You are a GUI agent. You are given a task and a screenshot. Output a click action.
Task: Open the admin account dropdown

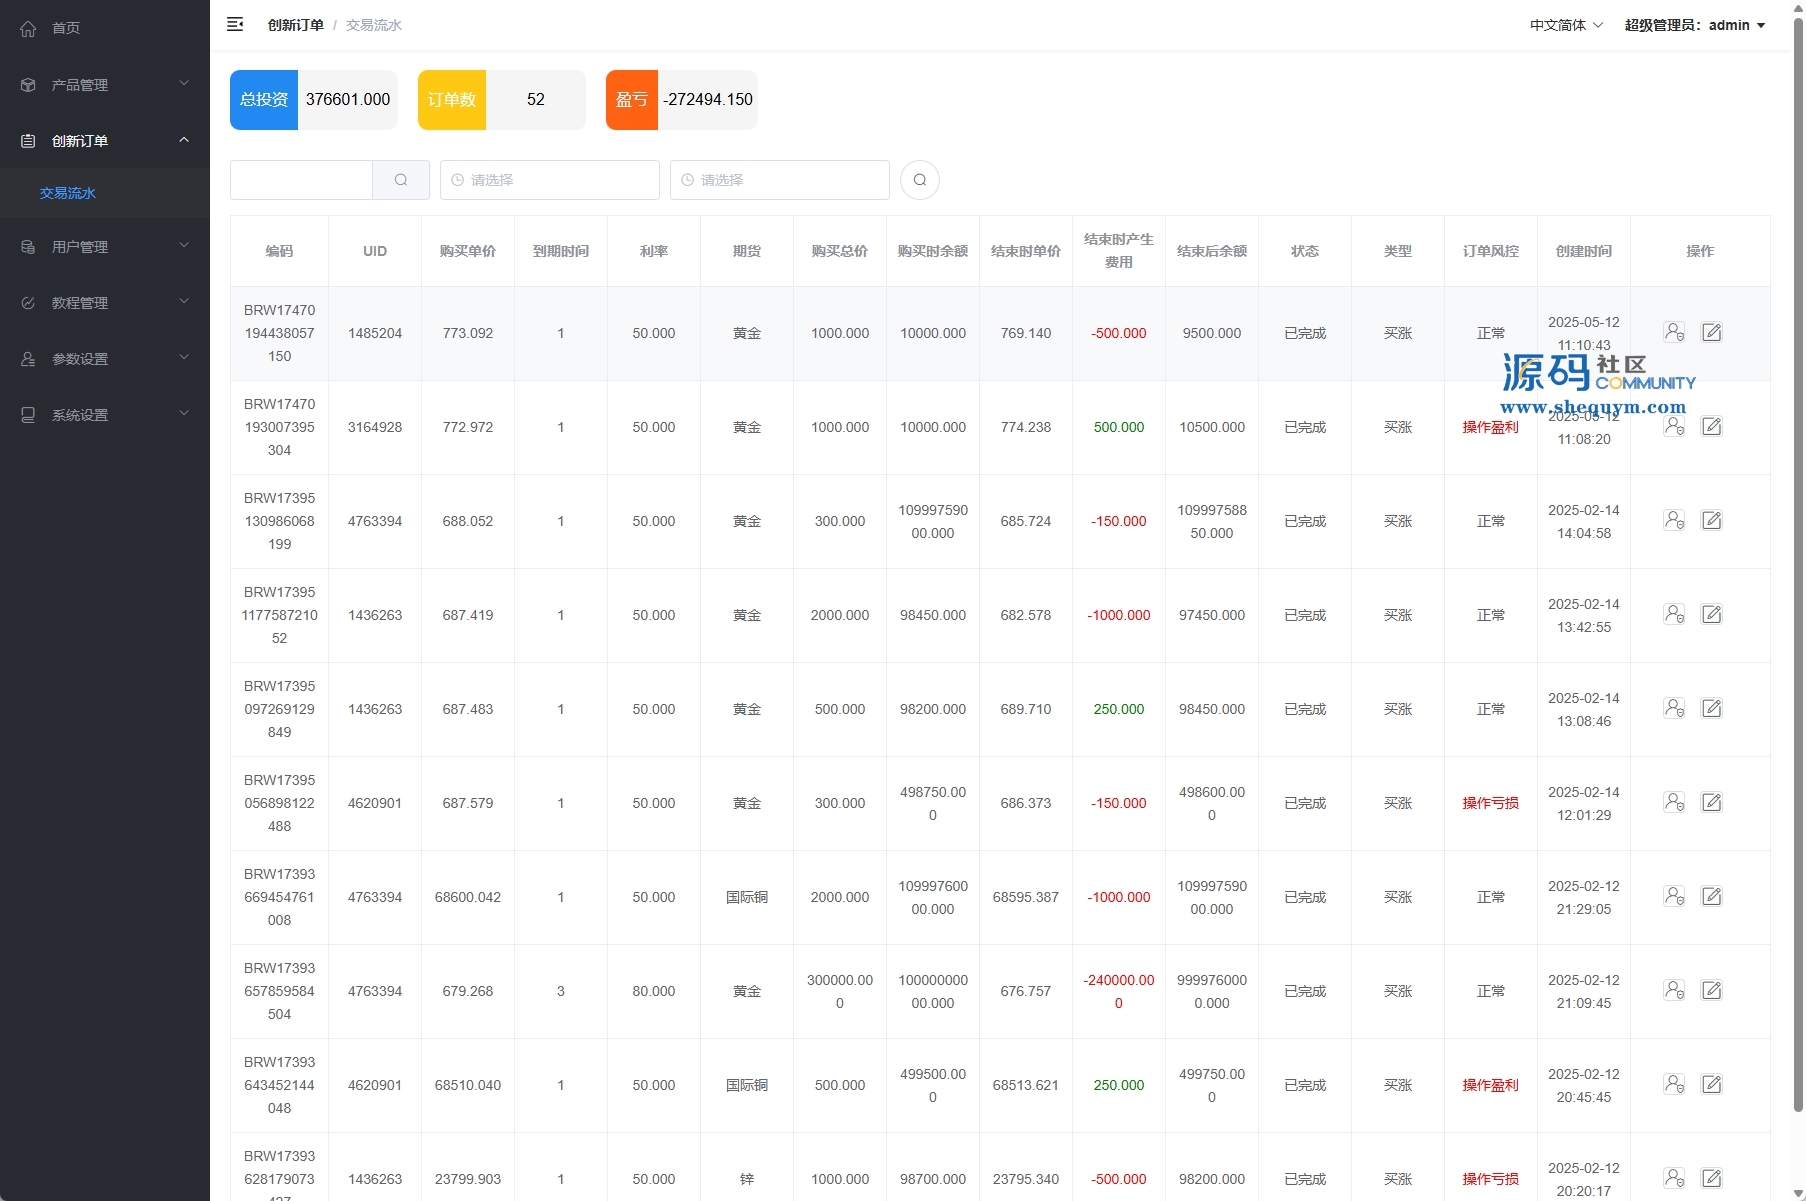(1694, 25)
